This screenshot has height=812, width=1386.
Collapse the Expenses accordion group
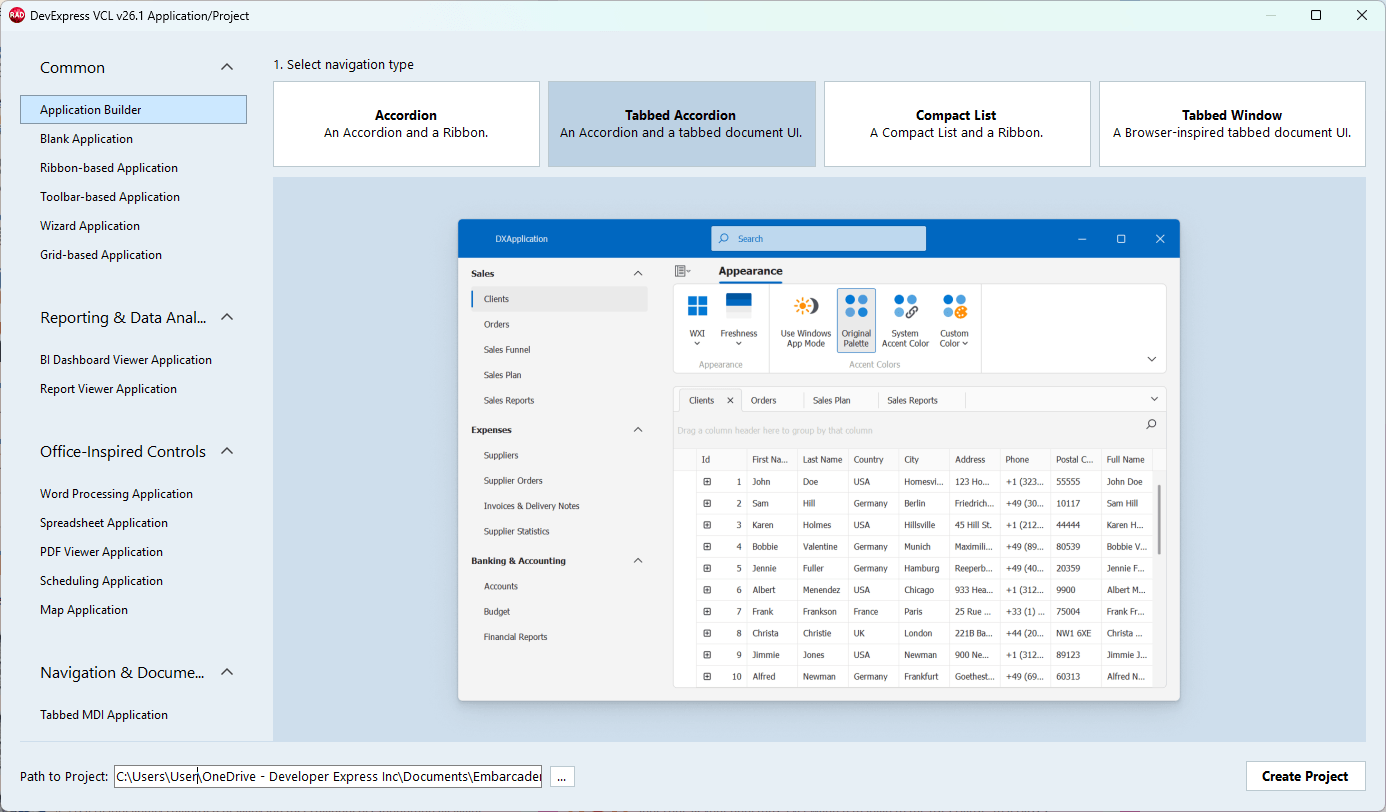click(x=638, y=430)
